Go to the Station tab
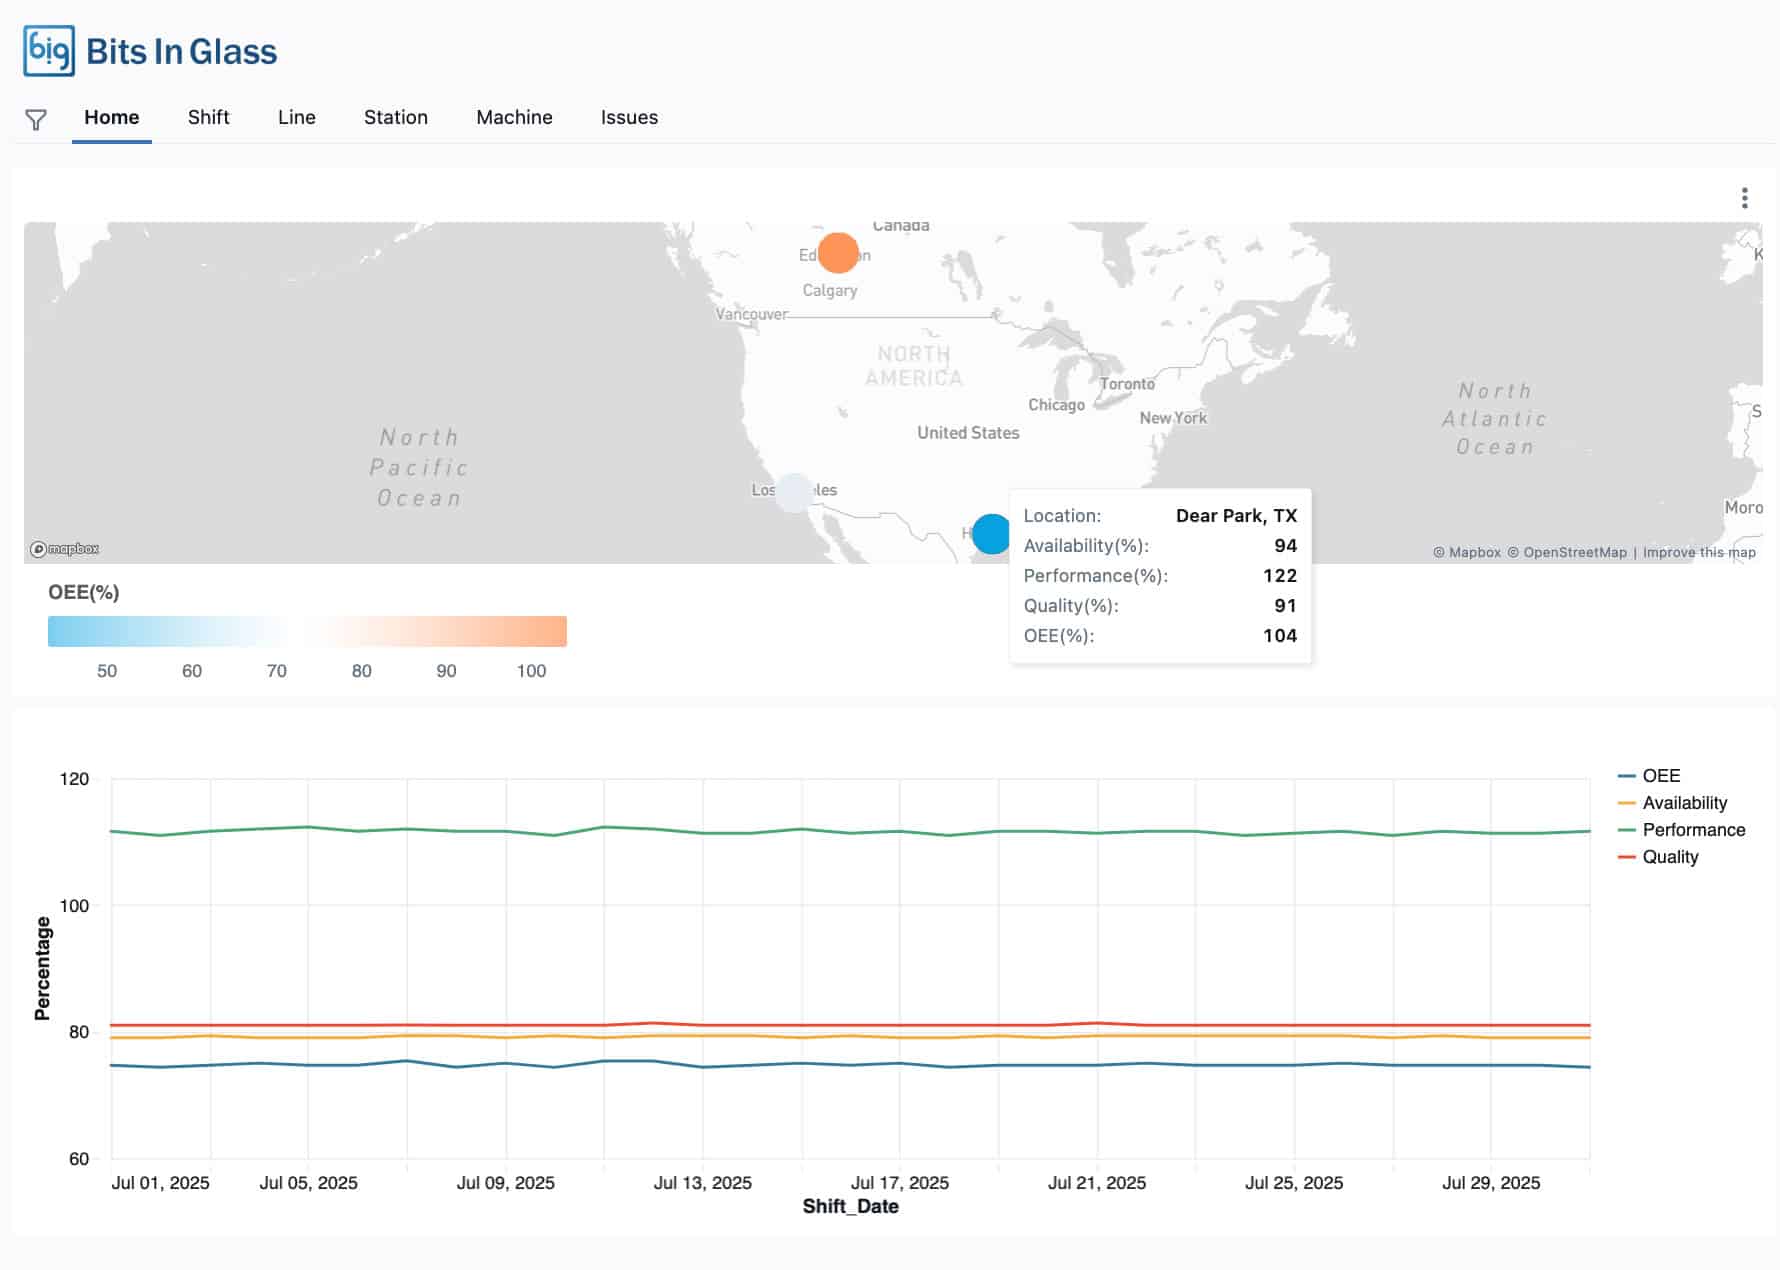This screenshot has height=1270, width=1780. (396, 117)
